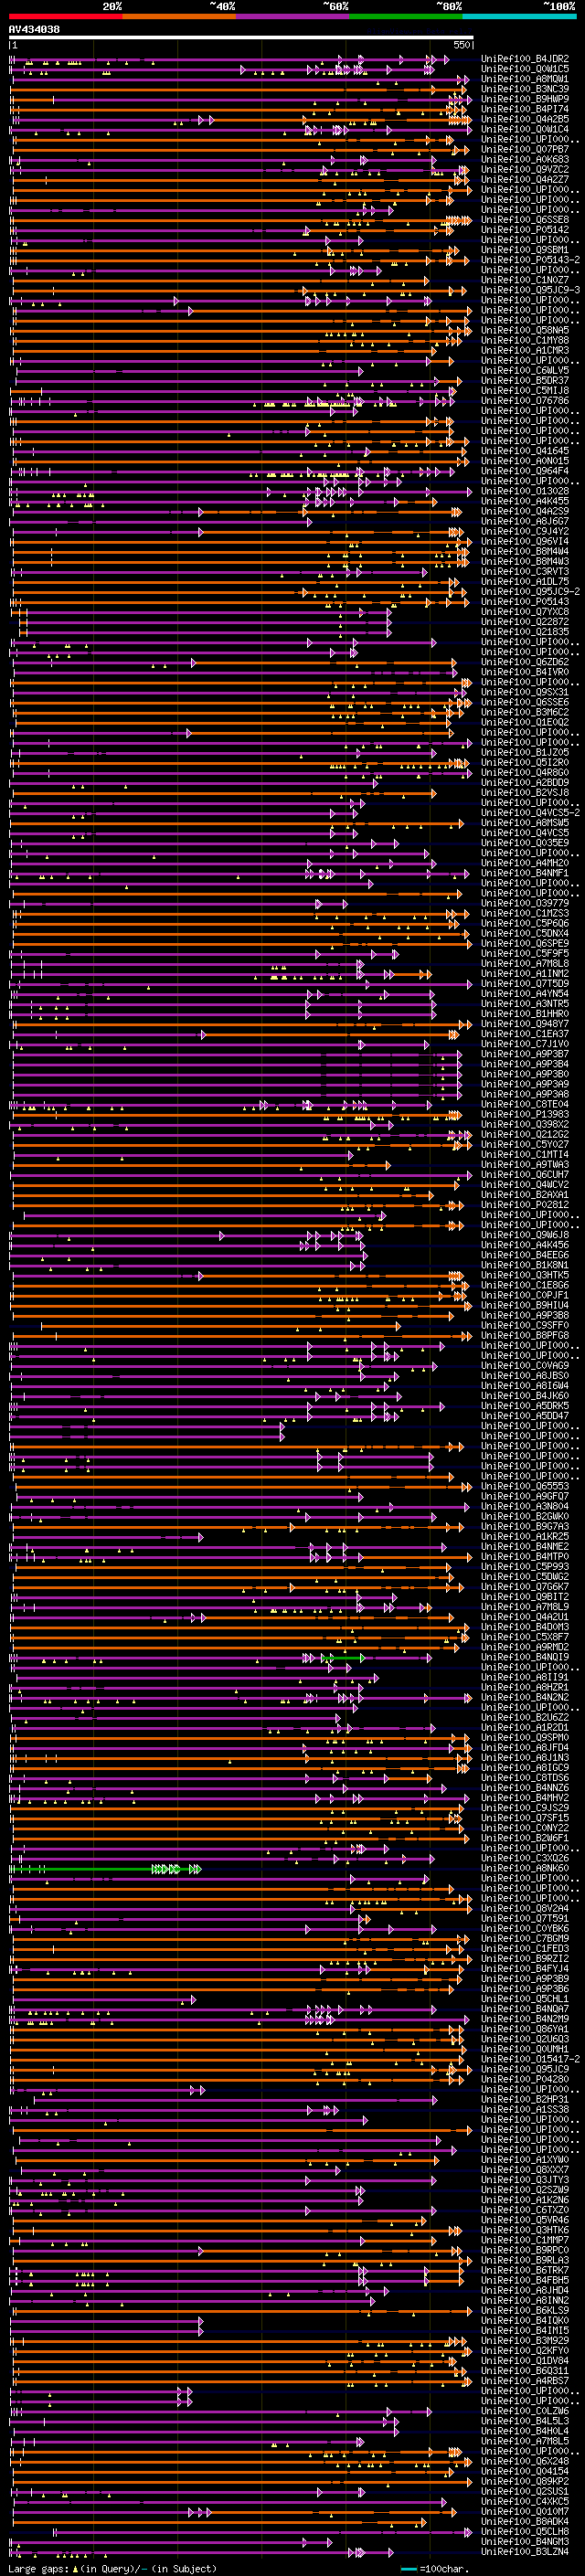Click the UniRef100_Q9VZC2 label

pyautogui.click(x=525, y=170)
